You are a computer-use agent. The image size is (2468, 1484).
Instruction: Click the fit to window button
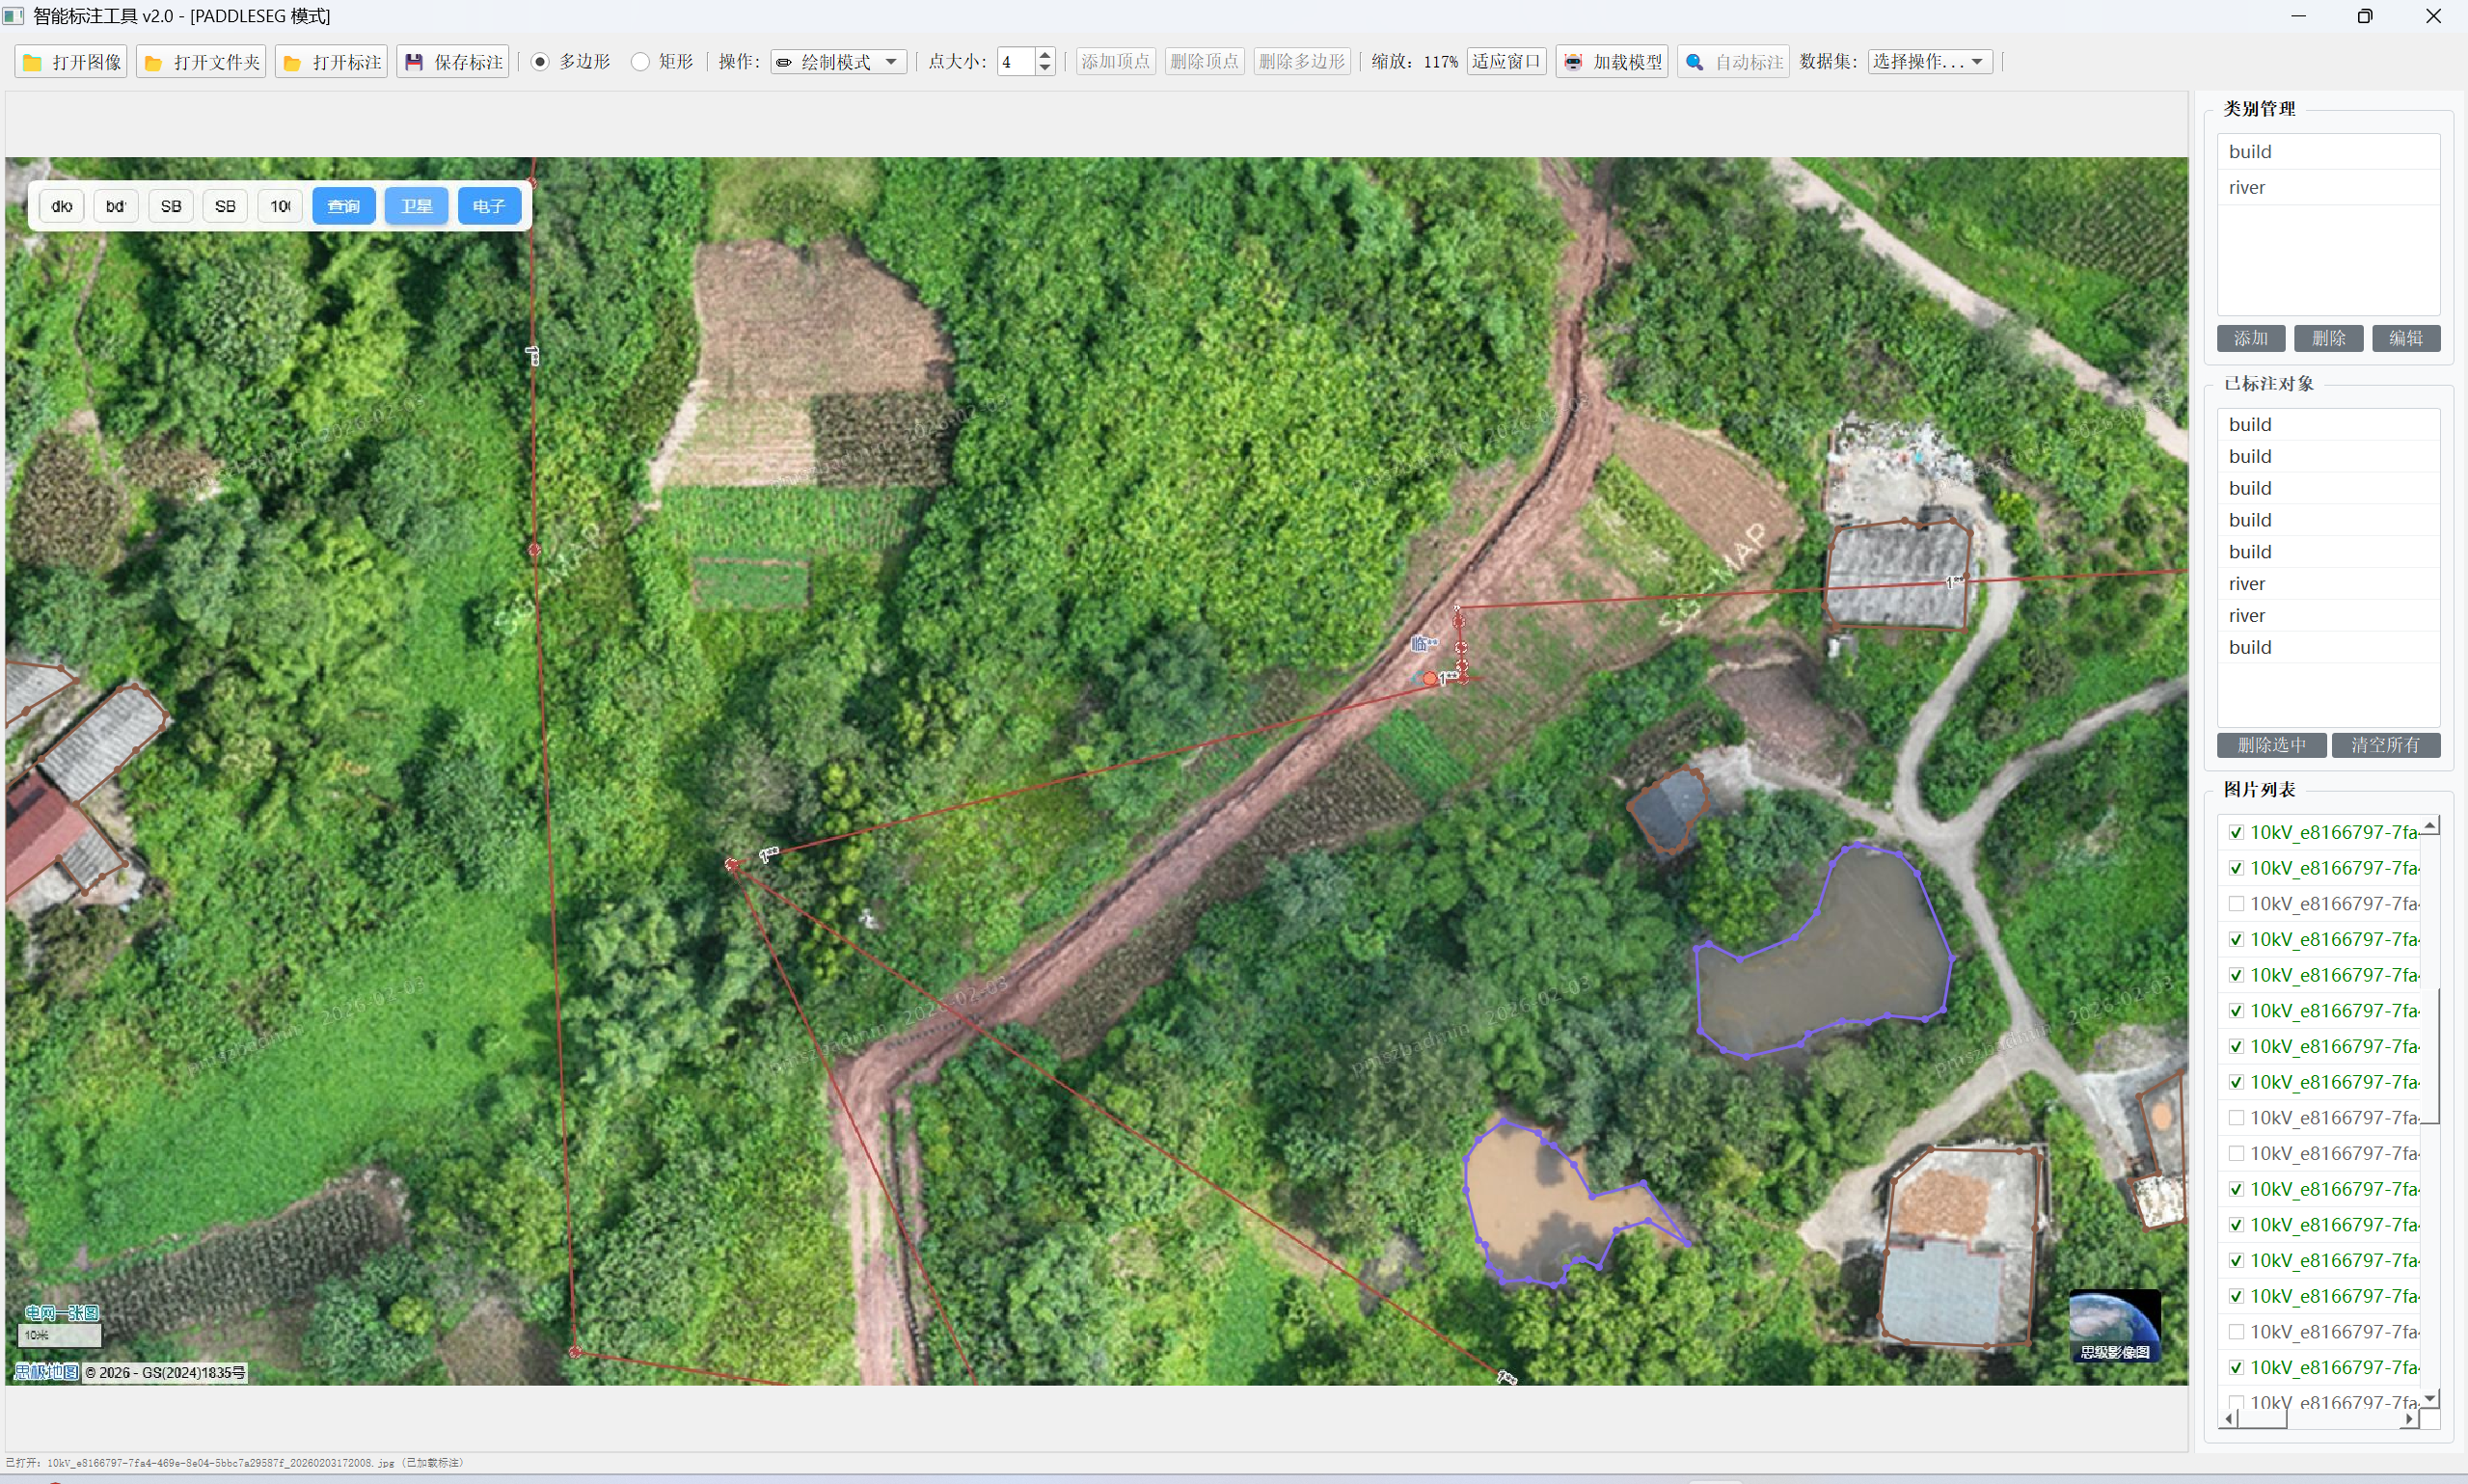click(1506, 62)
